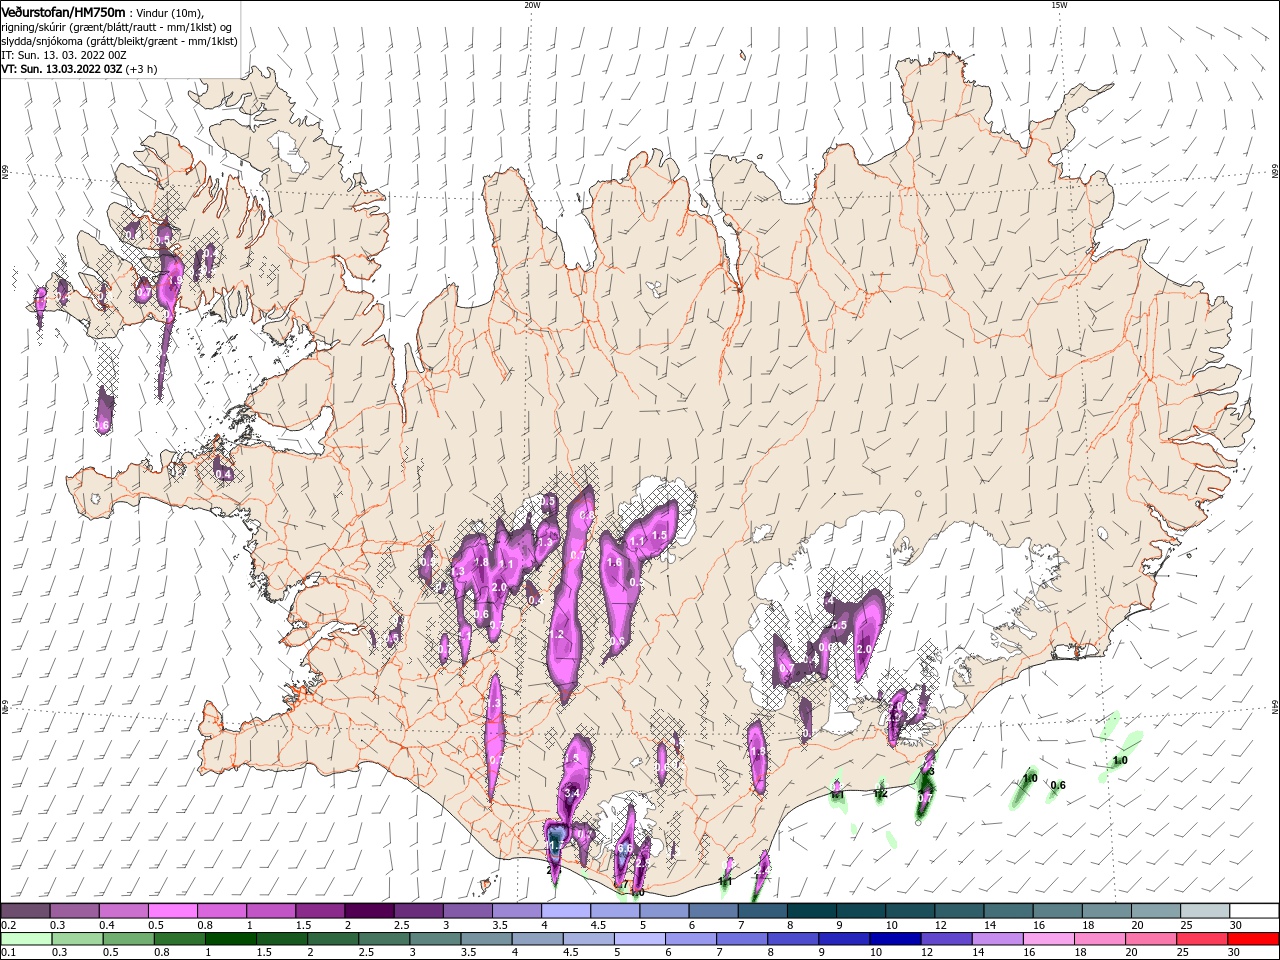The height and width of the screenshot is (960, 1280).
Task: Click the Veðurstofan/HM750m title text
Action: click(x=63, y=11)
